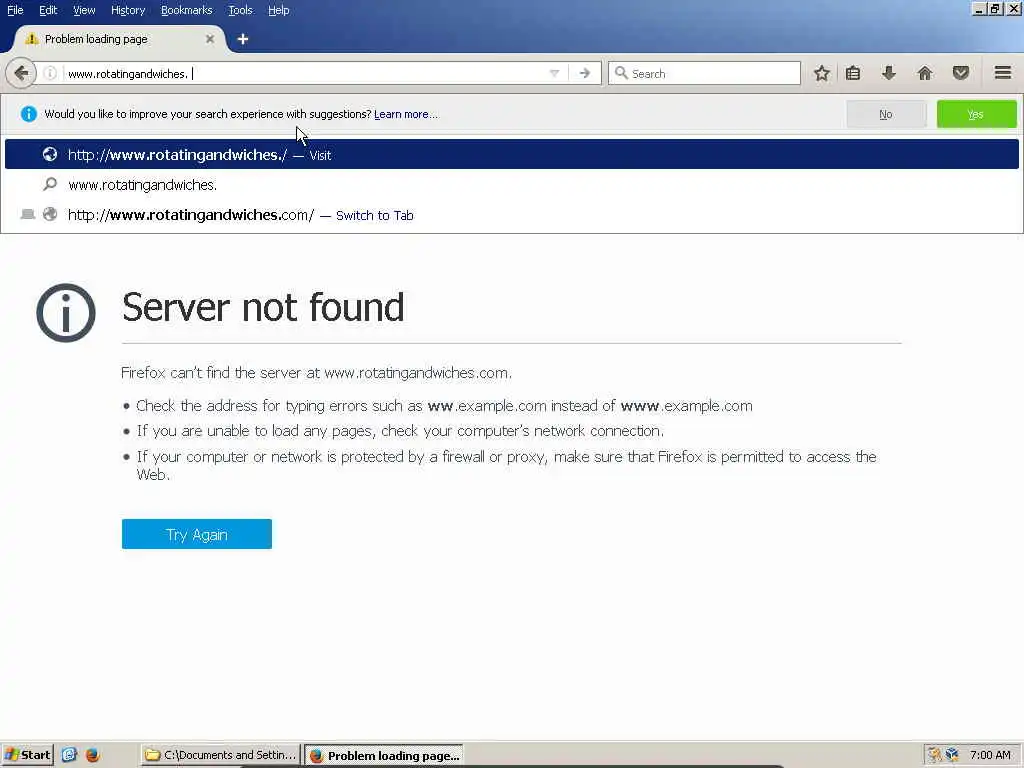Click the warning icon on the tab

31,39
